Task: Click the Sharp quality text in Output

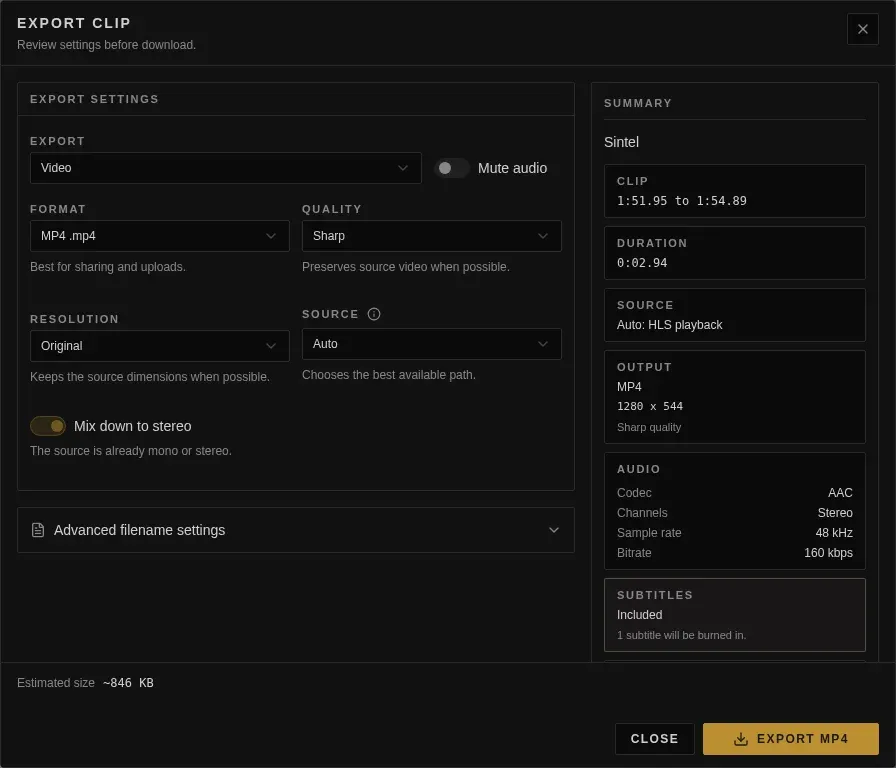Action: coord(649,427)
